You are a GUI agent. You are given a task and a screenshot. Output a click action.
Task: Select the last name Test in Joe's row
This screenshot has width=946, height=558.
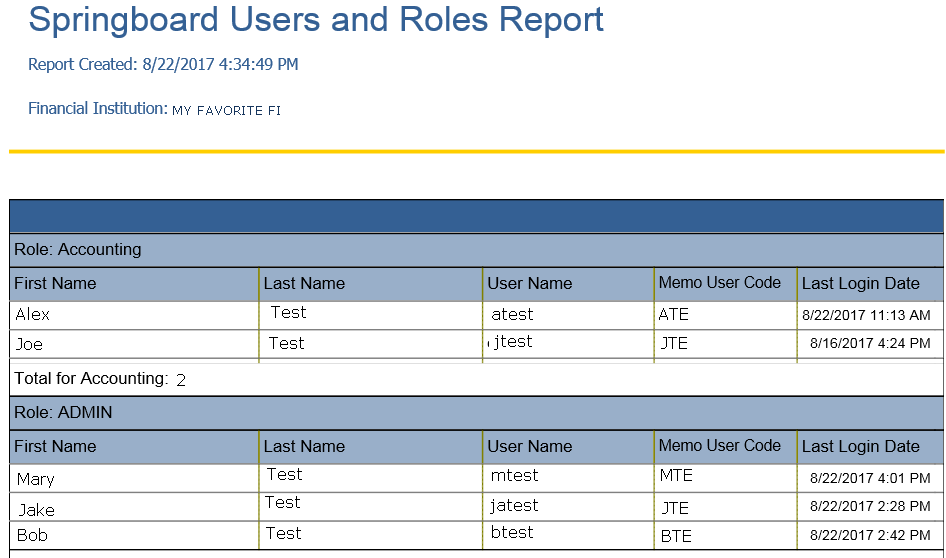pyautogui.click(x=287, y=343)
